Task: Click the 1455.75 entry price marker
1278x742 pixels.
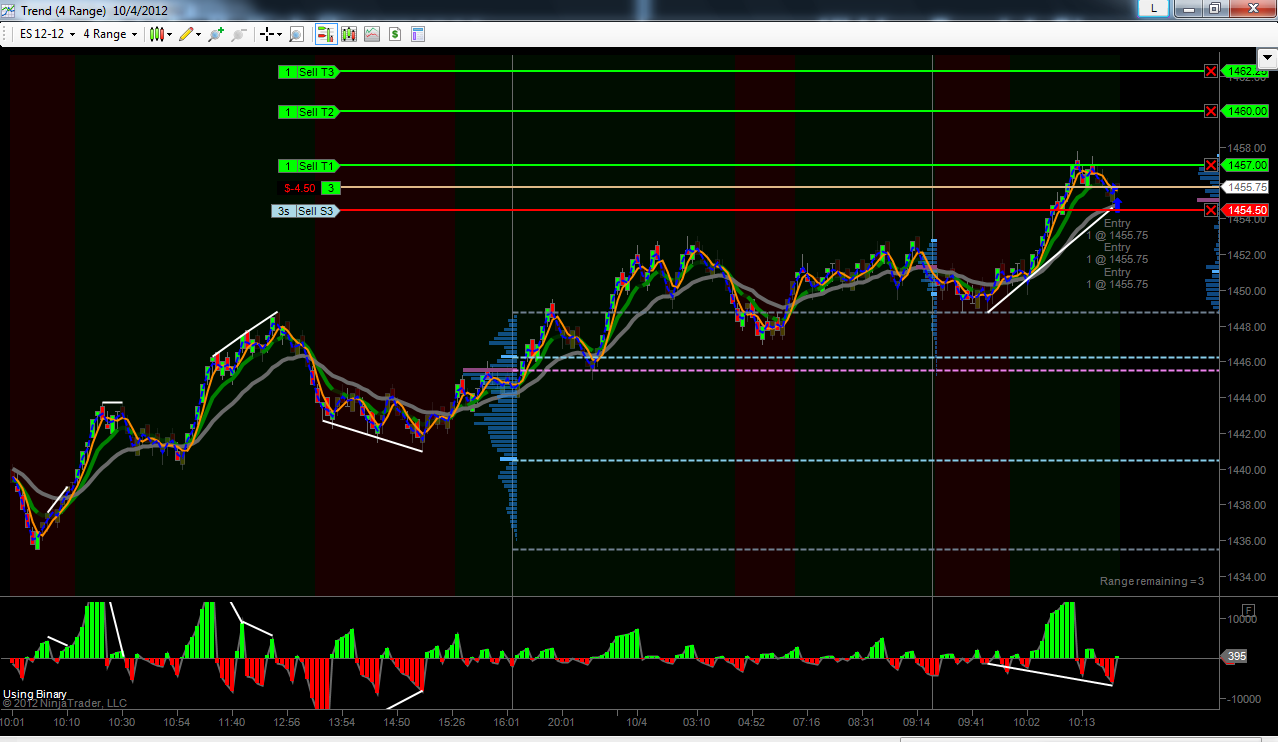Action: (1247, 187)
